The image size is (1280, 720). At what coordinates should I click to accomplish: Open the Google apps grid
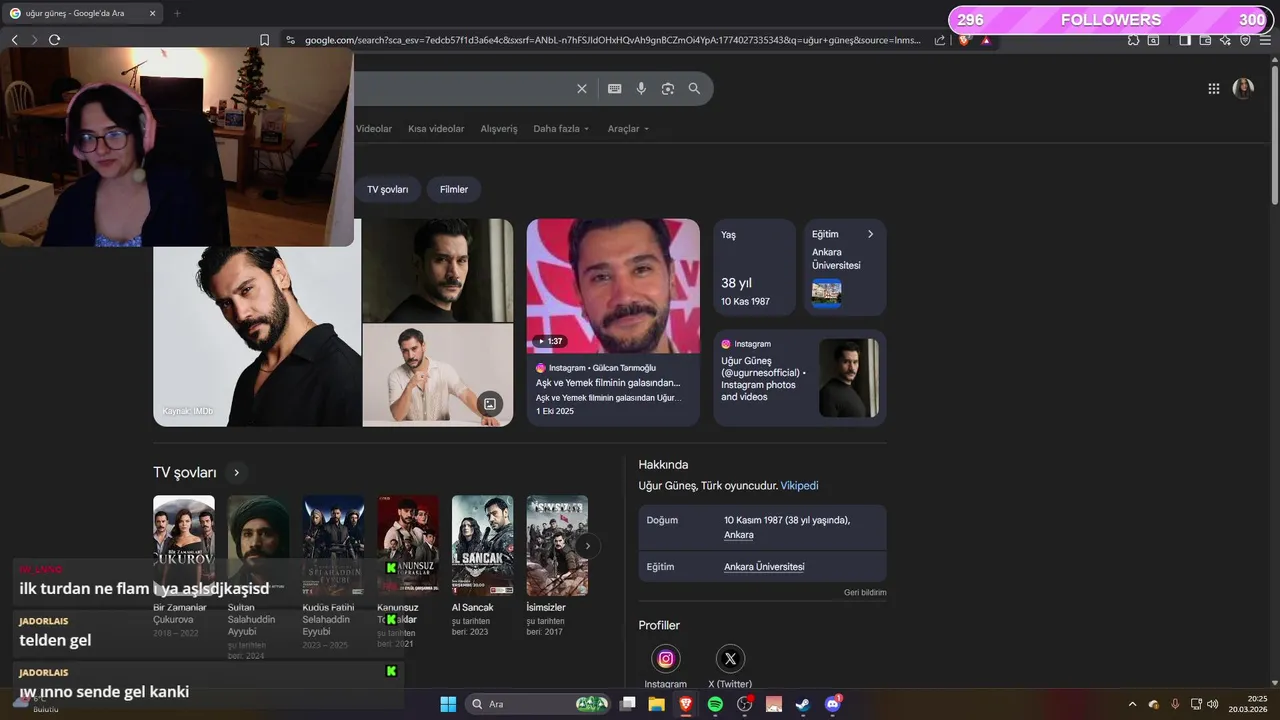coord(1214,89)
